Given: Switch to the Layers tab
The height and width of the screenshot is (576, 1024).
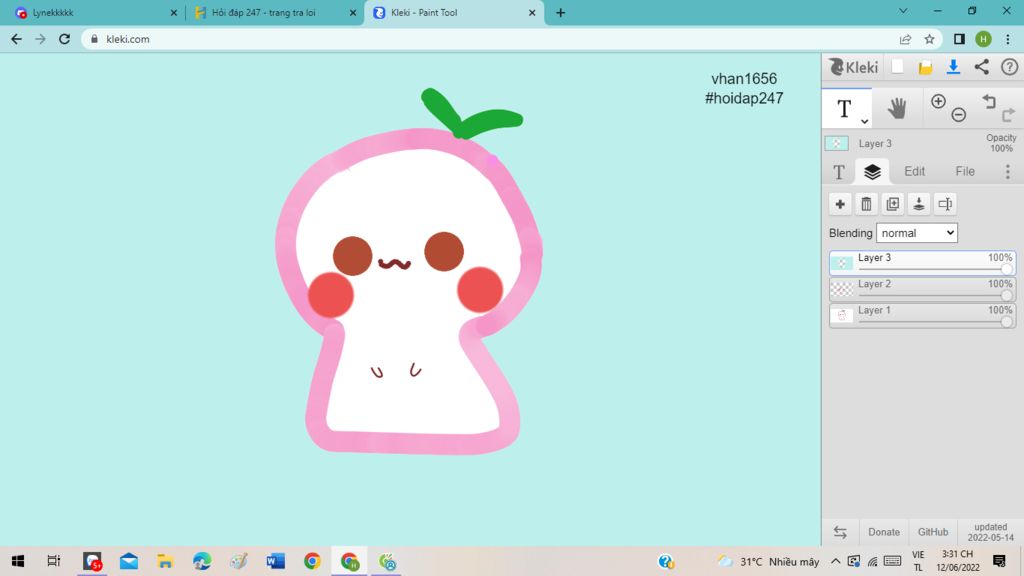Looking at the screenshot, I should 872,172.
